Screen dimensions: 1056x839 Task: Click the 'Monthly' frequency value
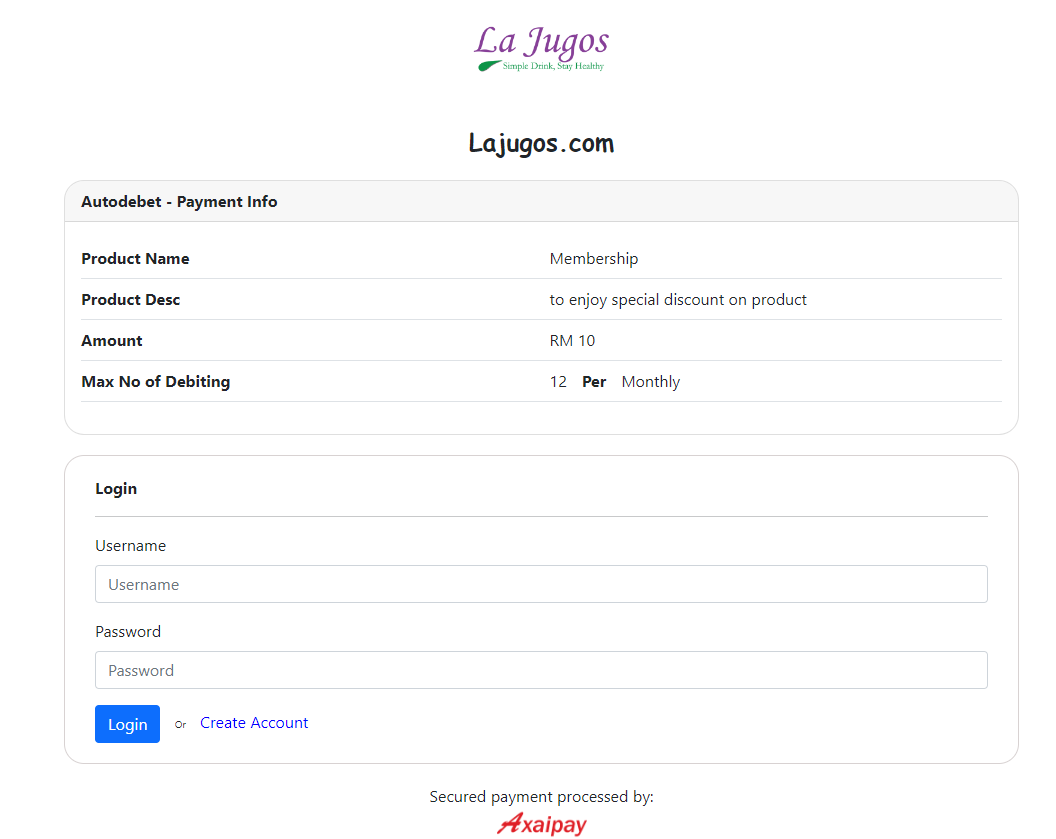651,382
